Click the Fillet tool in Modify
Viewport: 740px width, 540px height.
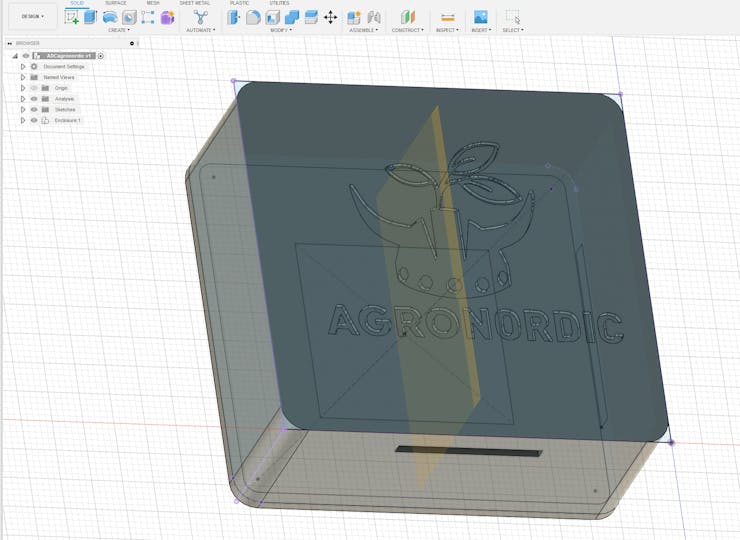click(x=254, y=17)
